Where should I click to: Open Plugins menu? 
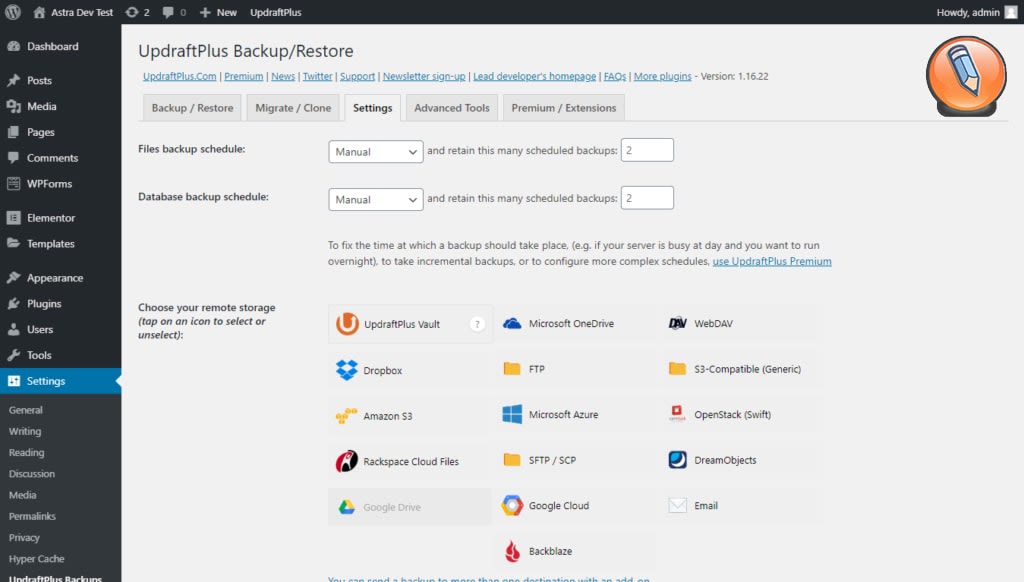click(x=60, y=304)
